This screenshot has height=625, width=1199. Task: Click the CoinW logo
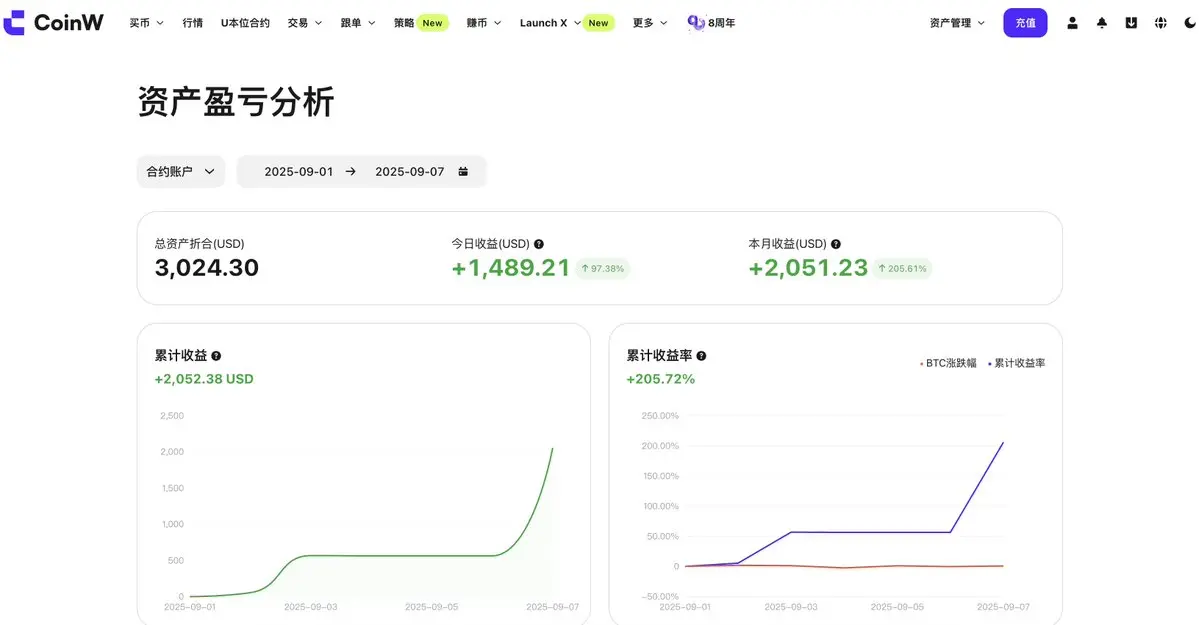coord(54,23)
